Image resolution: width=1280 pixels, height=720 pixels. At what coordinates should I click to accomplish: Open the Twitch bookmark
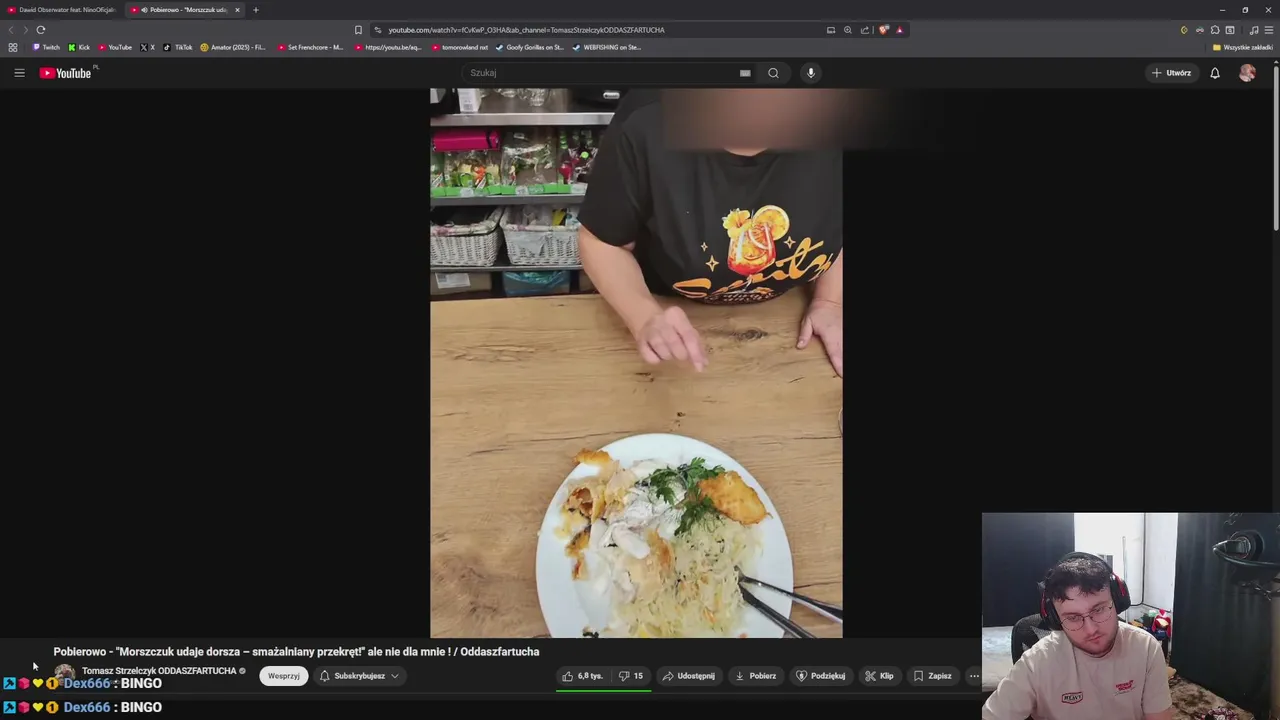tap(46, 47)
